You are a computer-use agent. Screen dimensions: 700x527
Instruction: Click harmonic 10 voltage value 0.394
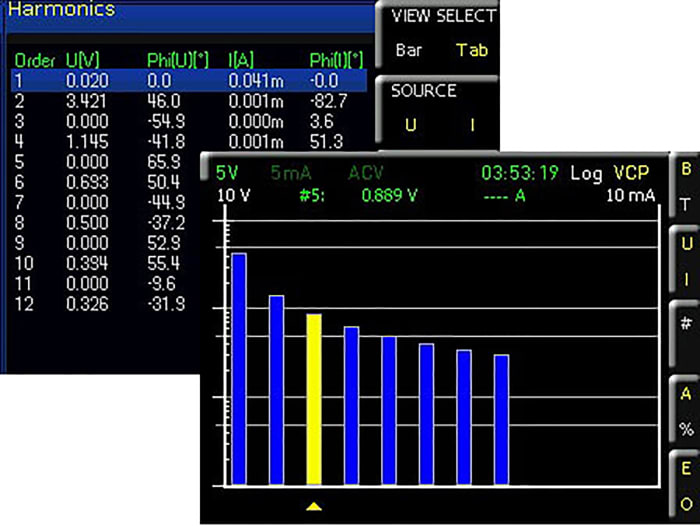(87, 263)
